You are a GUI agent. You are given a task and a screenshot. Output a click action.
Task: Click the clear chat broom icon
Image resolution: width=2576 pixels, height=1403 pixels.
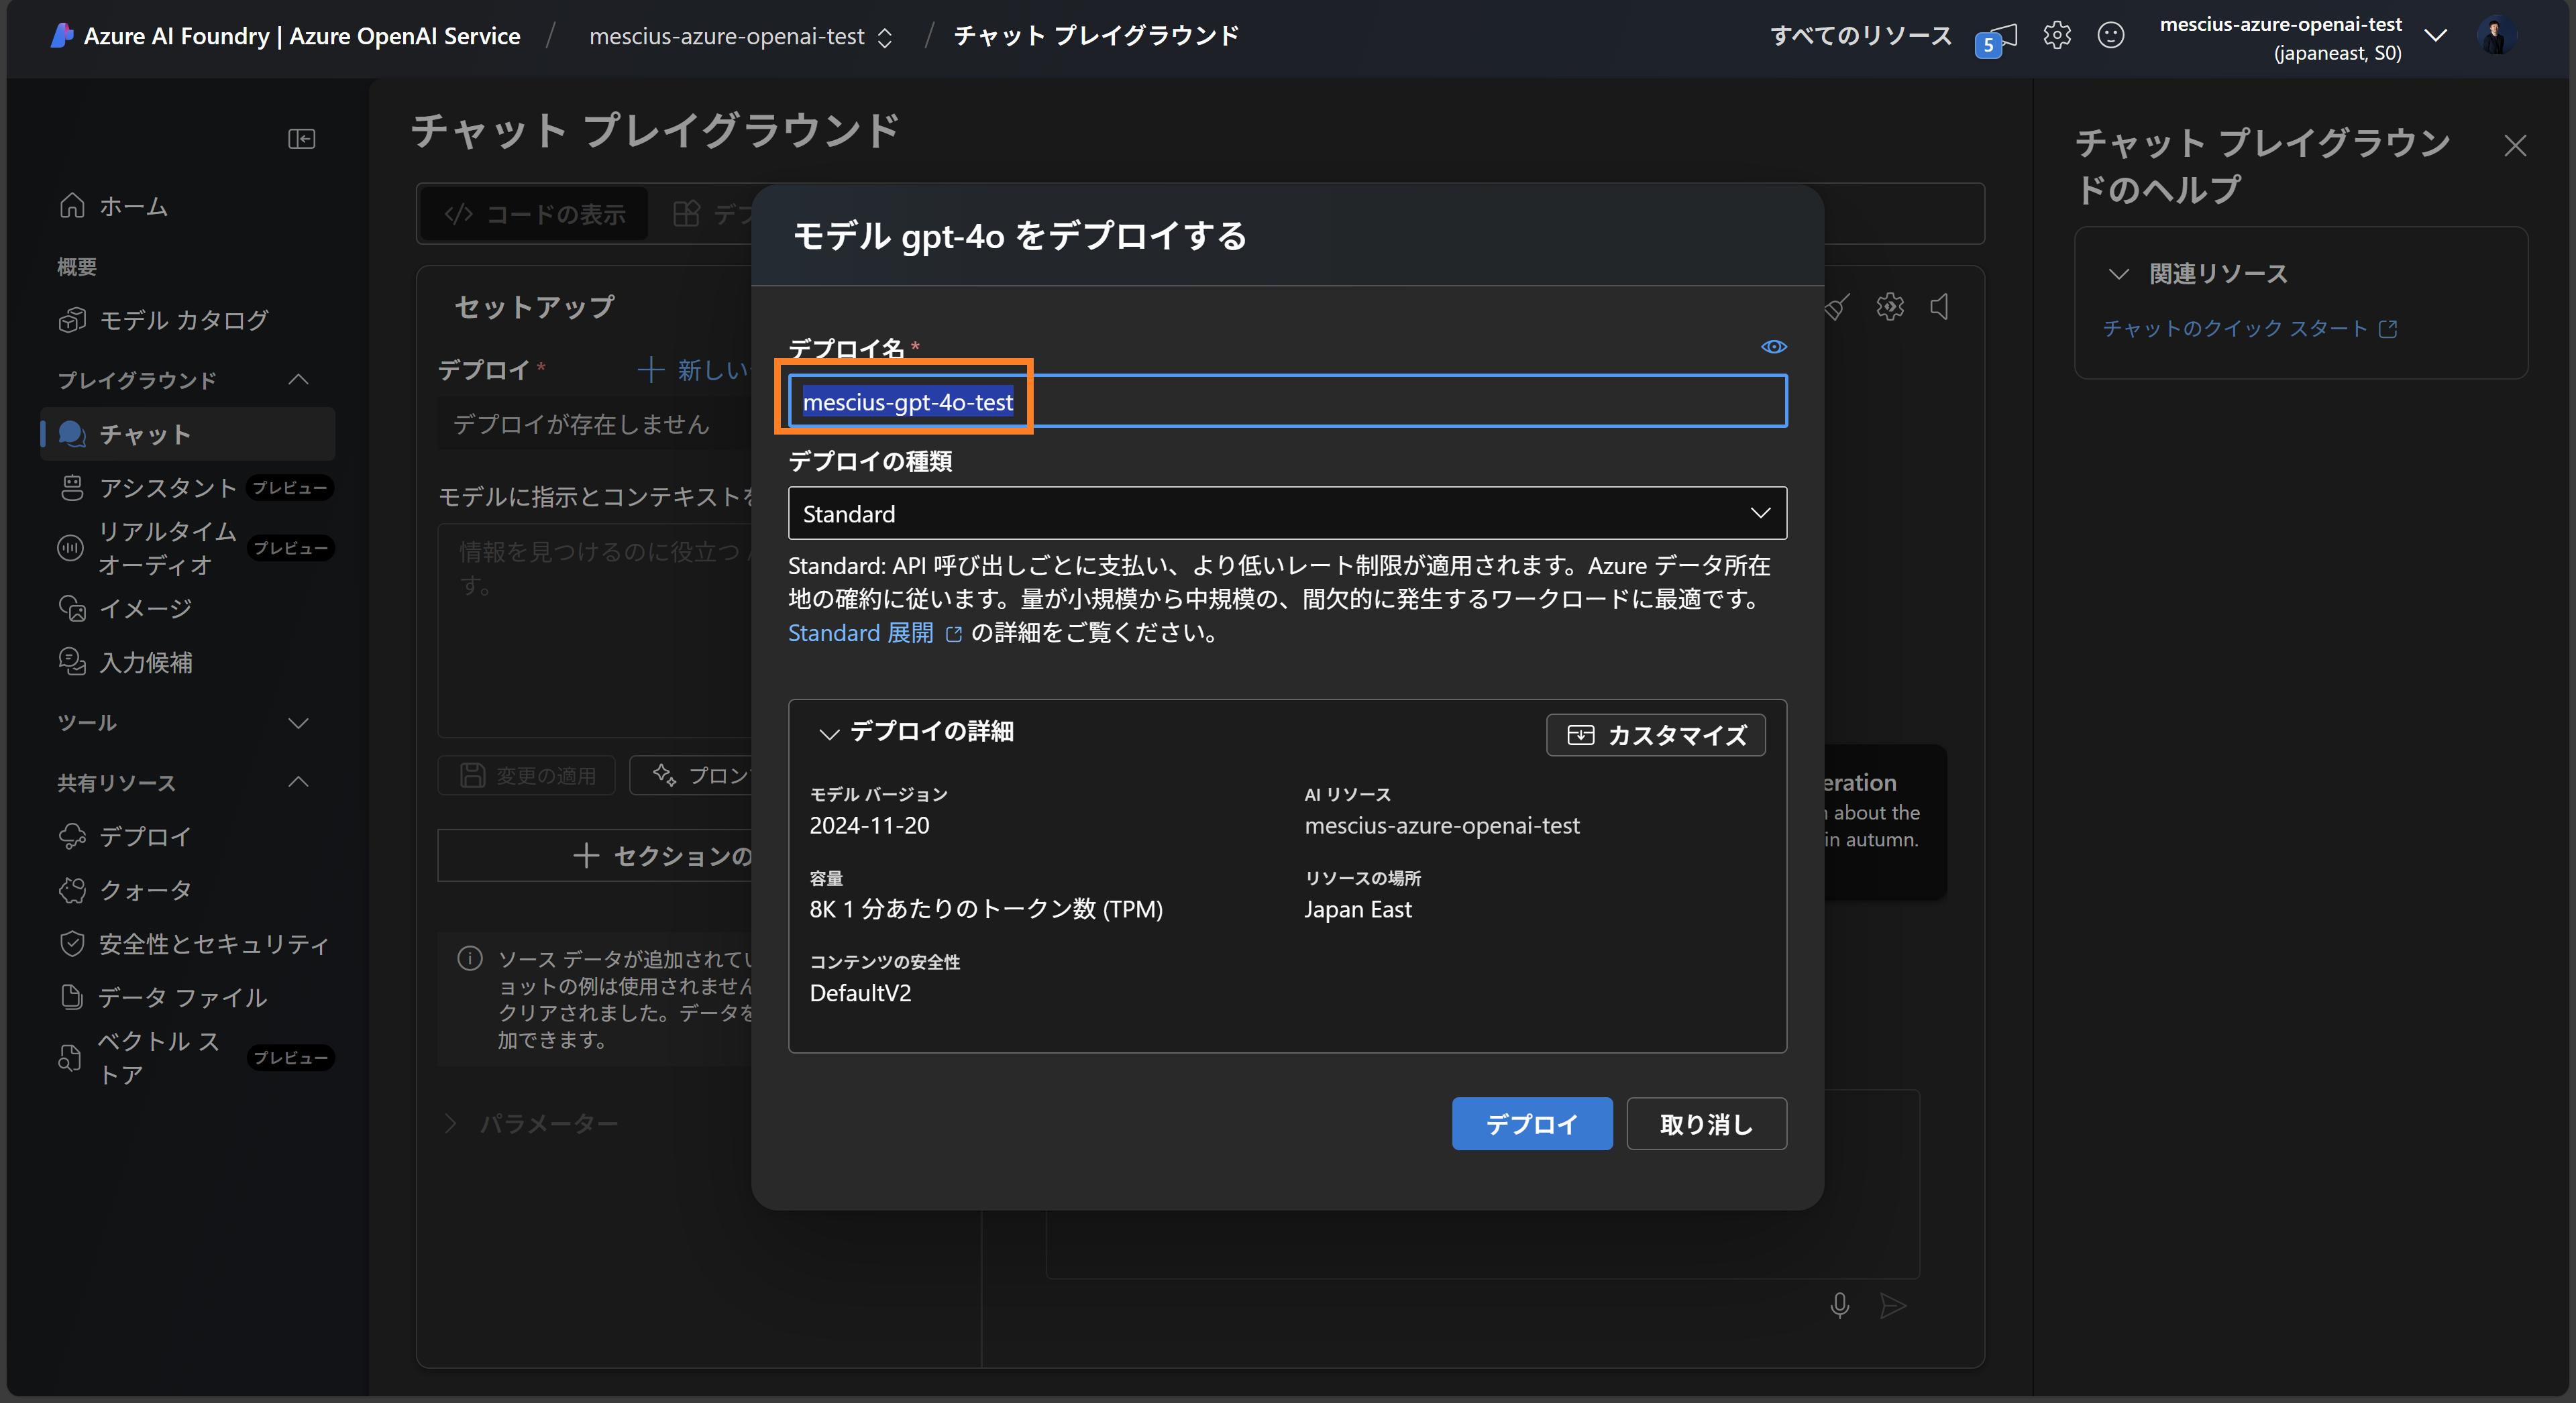pyautogui.click(x=1836, y=307)
